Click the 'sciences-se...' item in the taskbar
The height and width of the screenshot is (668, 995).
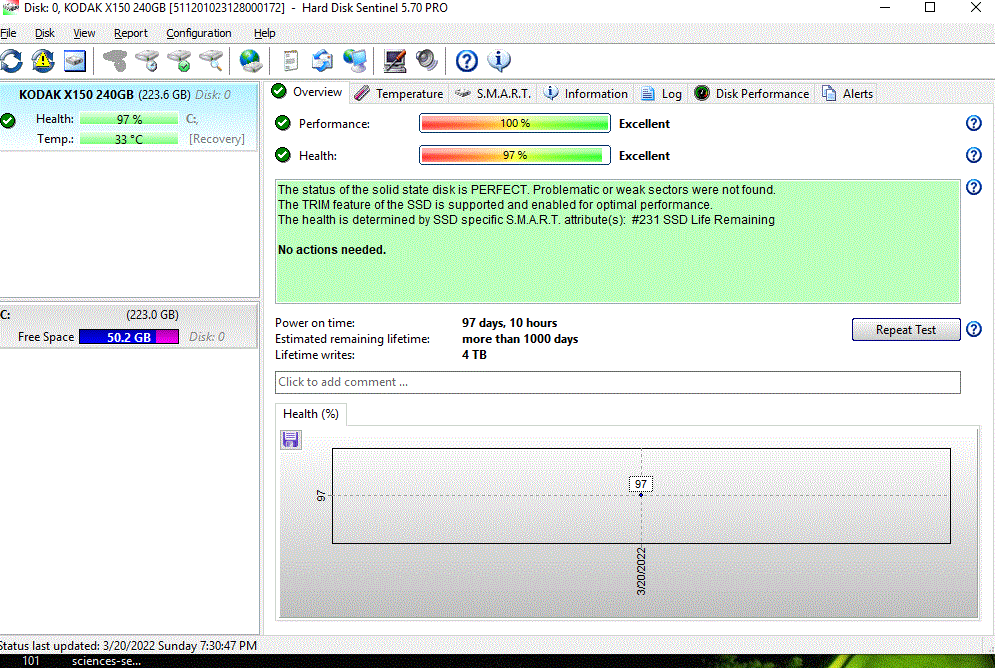click(106, 661)
